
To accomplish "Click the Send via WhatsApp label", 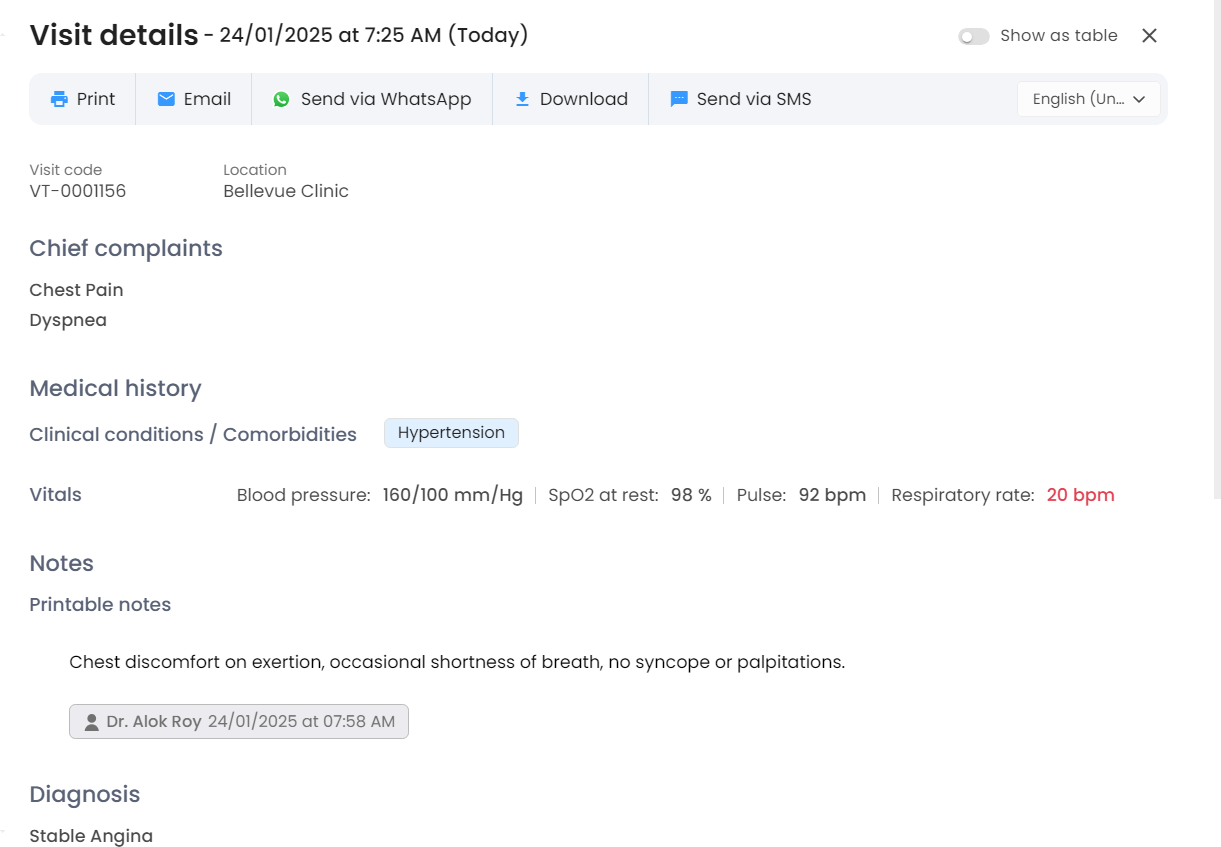I will coord(386,99).
